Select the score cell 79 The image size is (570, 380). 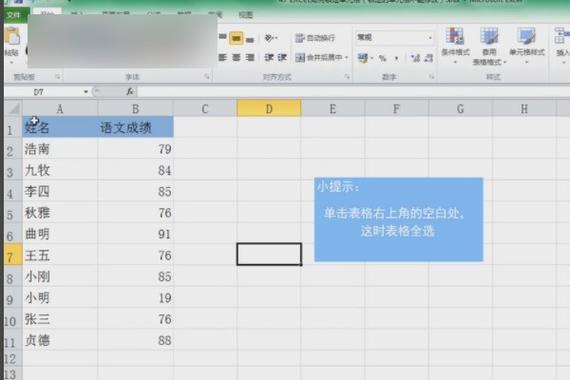tap(136, 148)
